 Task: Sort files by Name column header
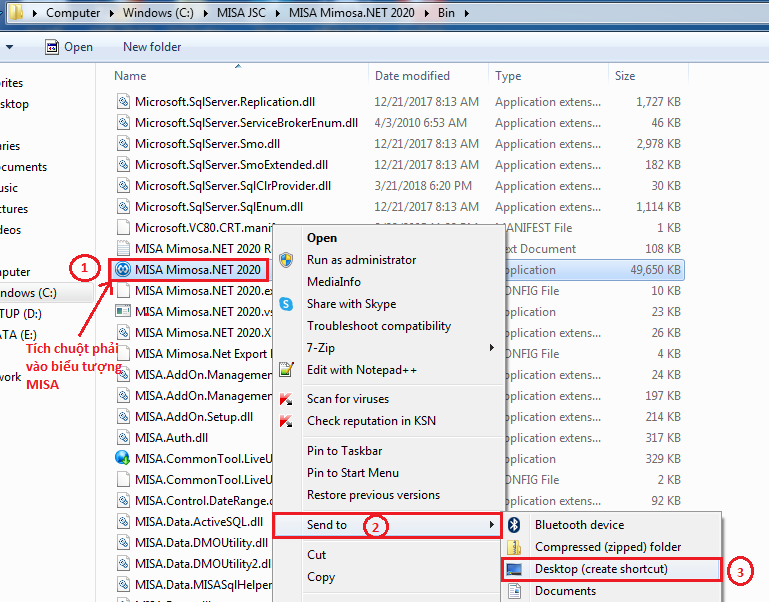pyautogui.click(x=130, y=76)
